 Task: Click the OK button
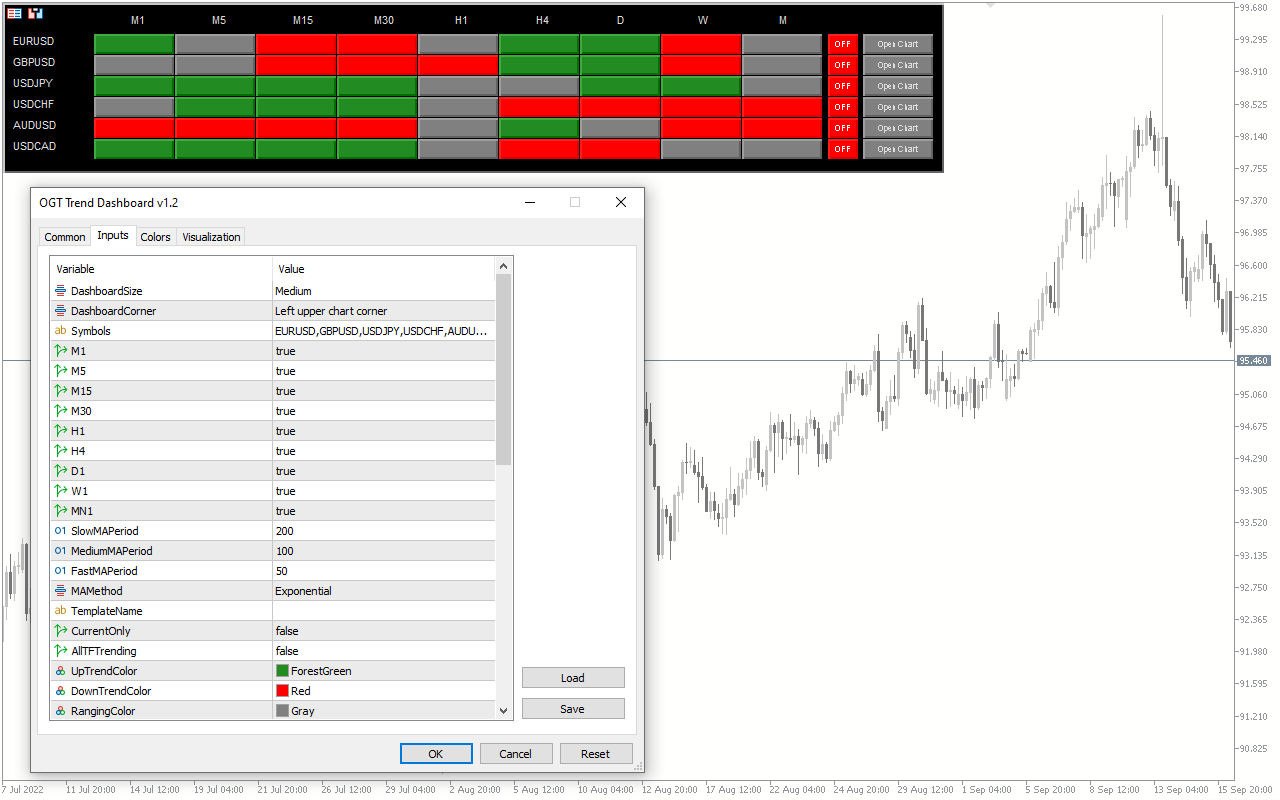(x=436, y=754)
